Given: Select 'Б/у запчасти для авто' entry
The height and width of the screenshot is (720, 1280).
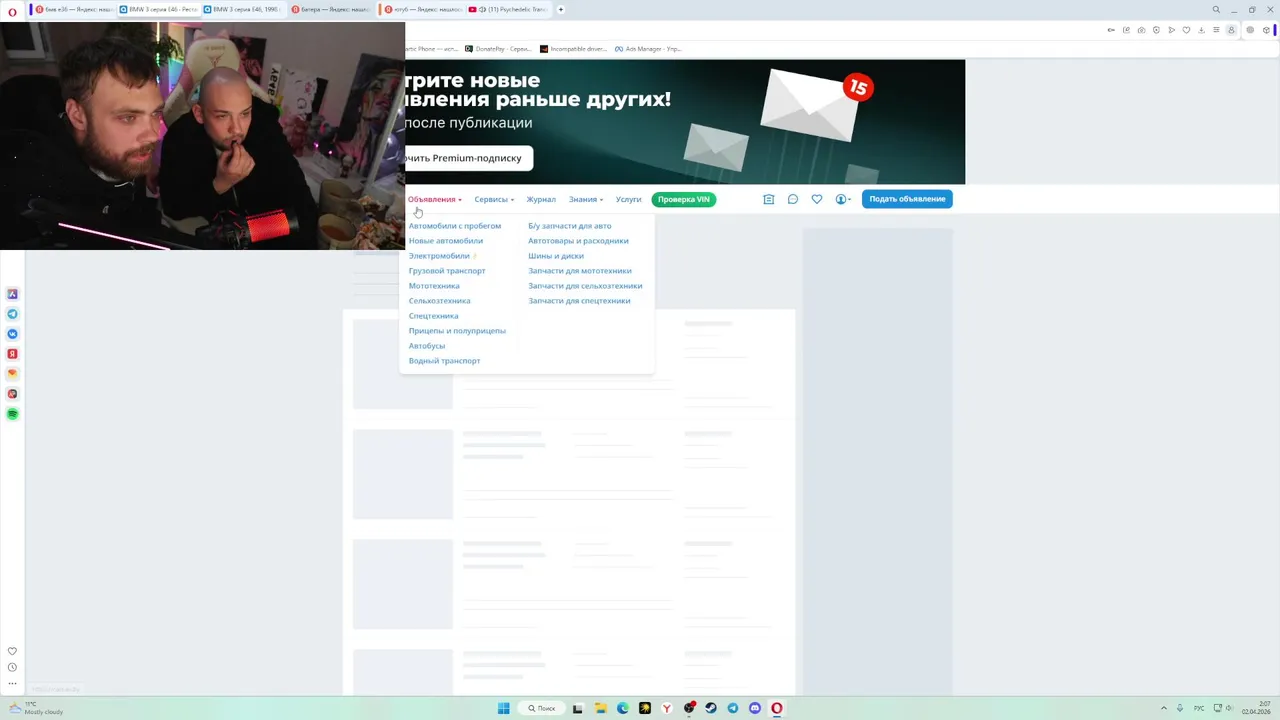Looking at the screenshot, I should tap(570, 226).
